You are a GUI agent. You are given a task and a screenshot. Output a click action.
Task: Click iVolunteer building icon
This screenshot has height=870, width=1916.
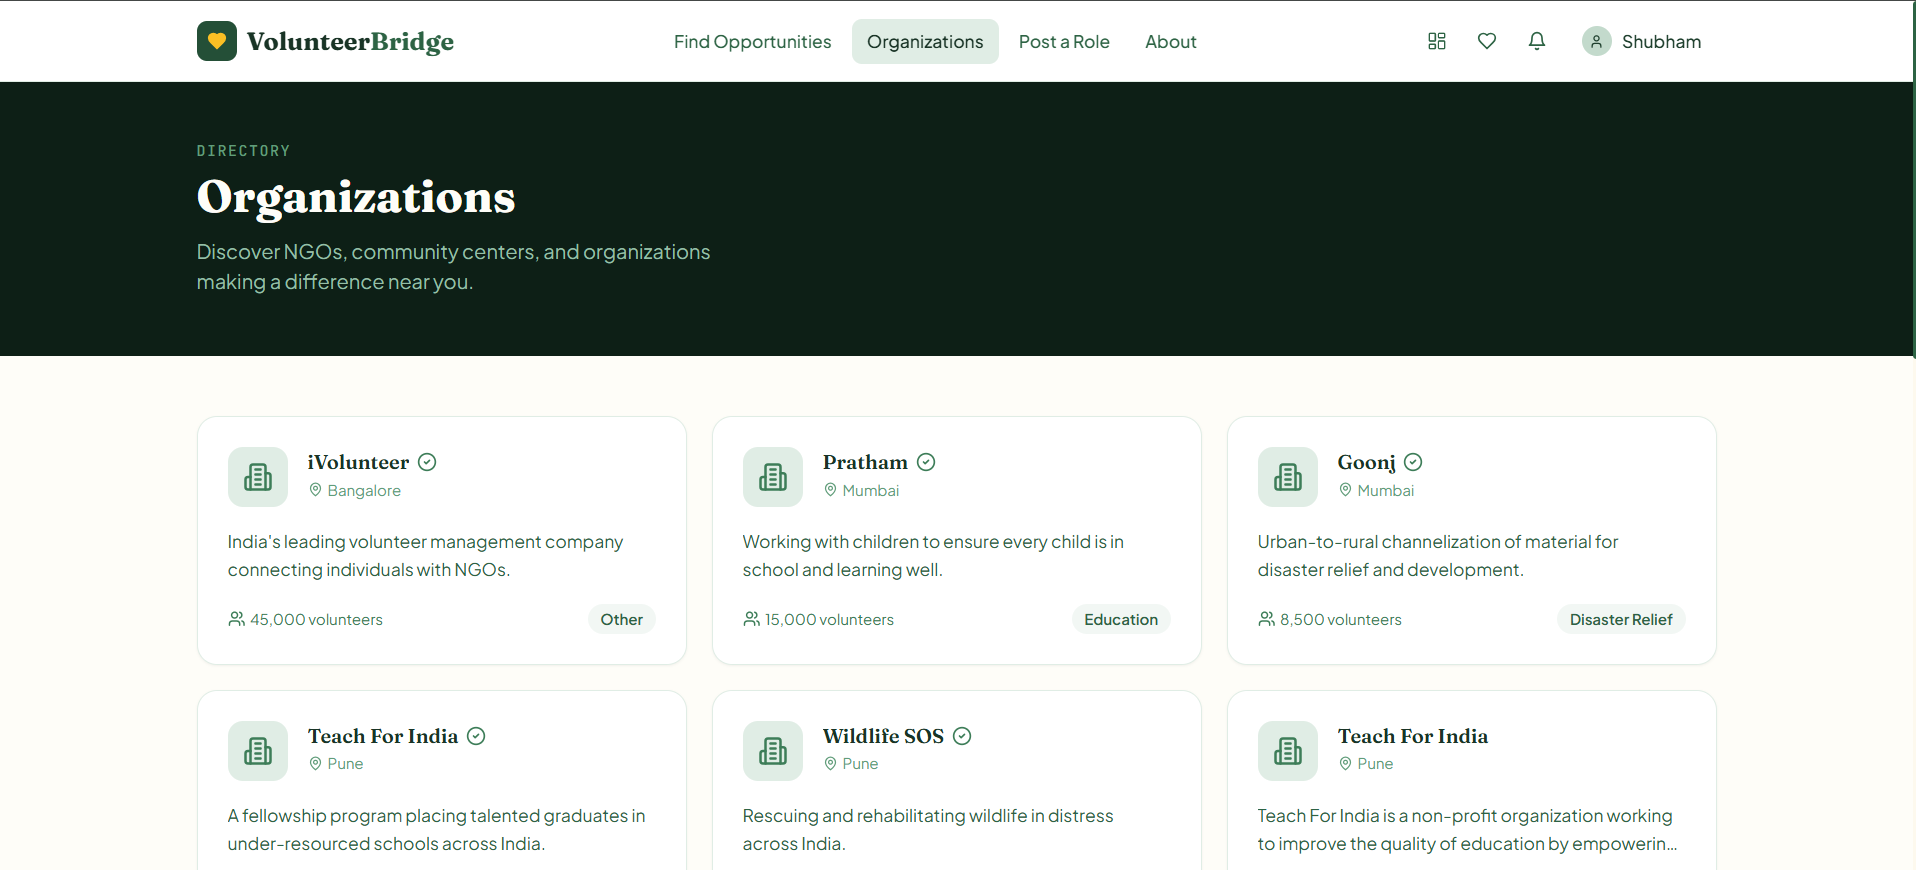[x=258, y=477]
